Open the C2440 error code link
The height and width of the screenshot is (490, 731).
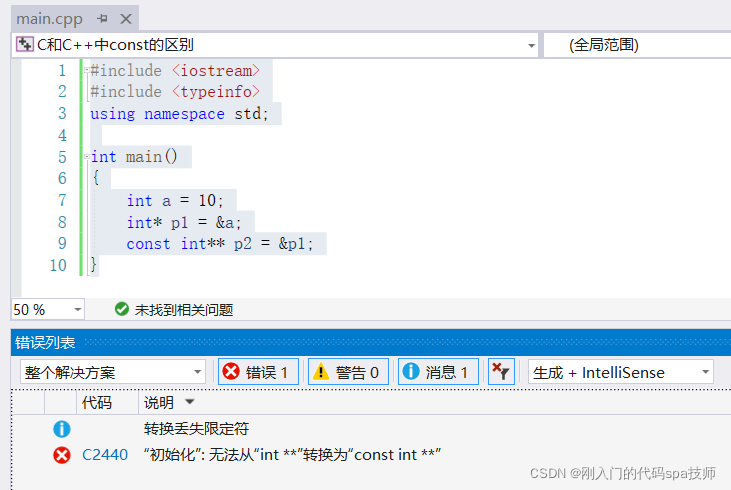(x=105, y=455)
